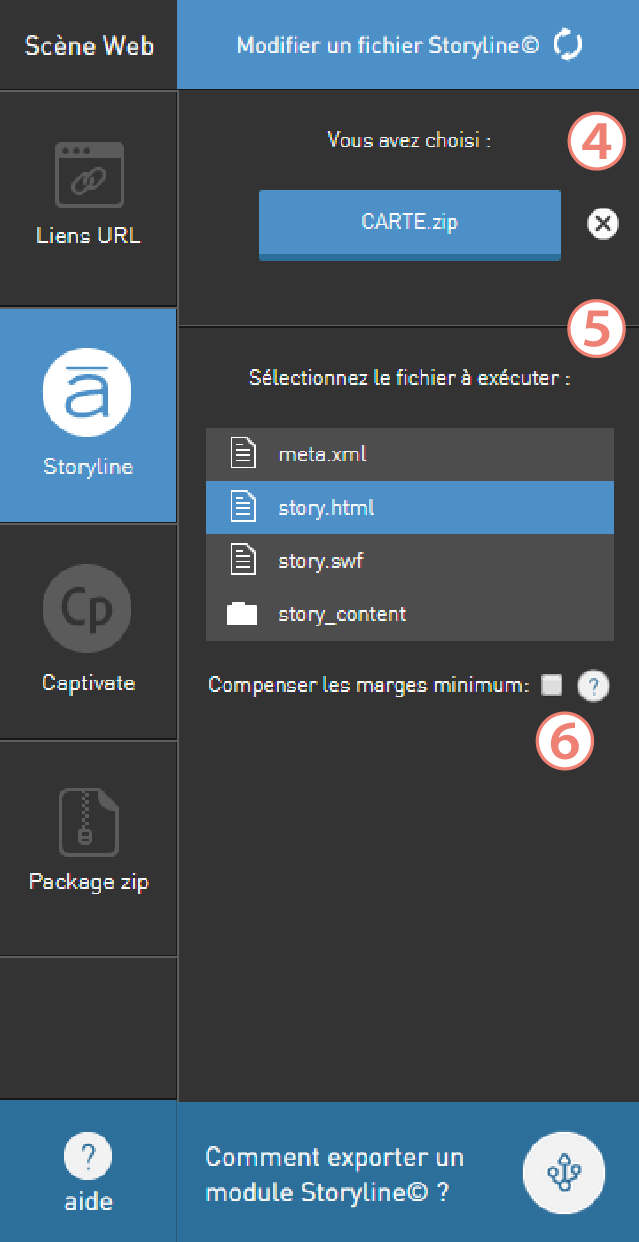This screenshot has height=1242, width=639.
Task: Select the Storyline logo icon
Action: click(x=88, y=394)
